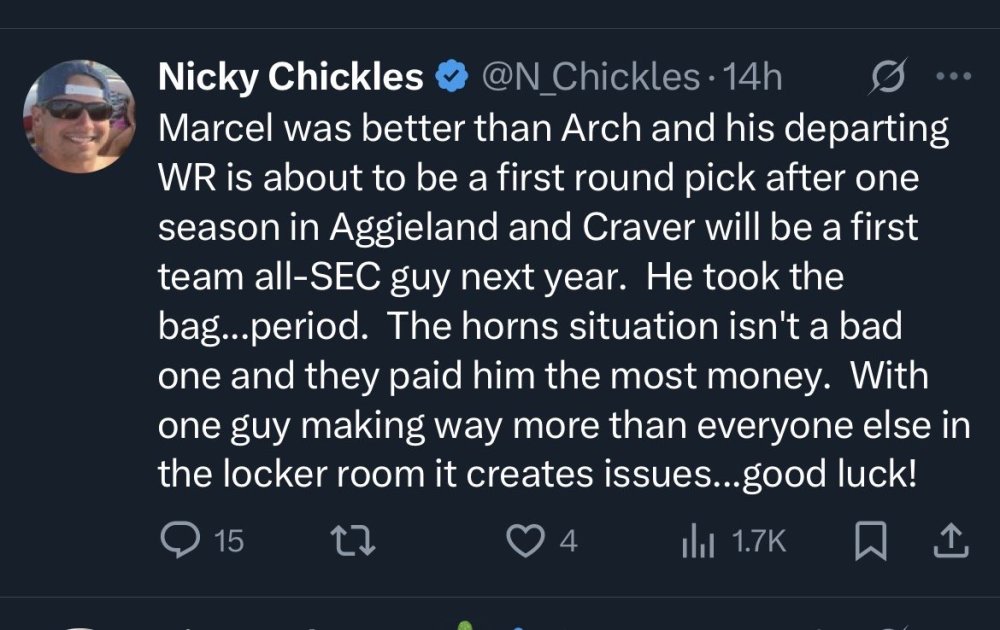Click the reply count of 15

pos(229,541)
